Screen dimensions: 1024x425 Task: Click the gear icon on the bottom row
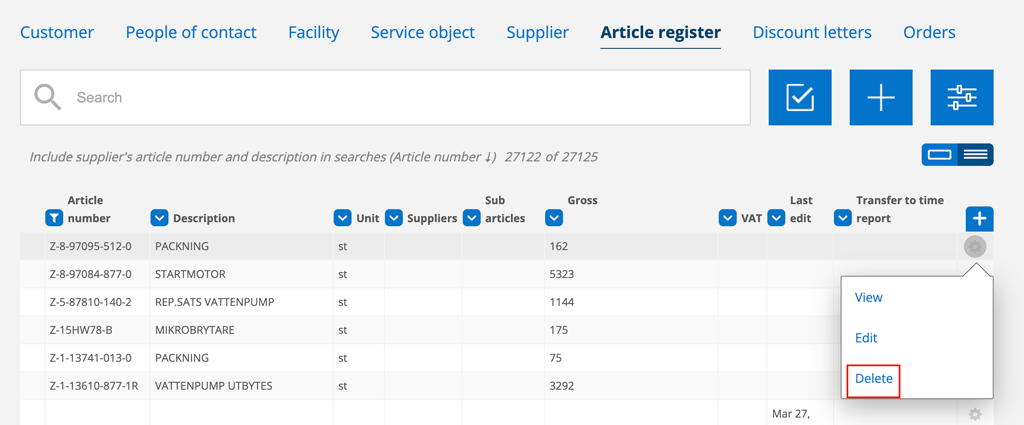tap(975, 414)
